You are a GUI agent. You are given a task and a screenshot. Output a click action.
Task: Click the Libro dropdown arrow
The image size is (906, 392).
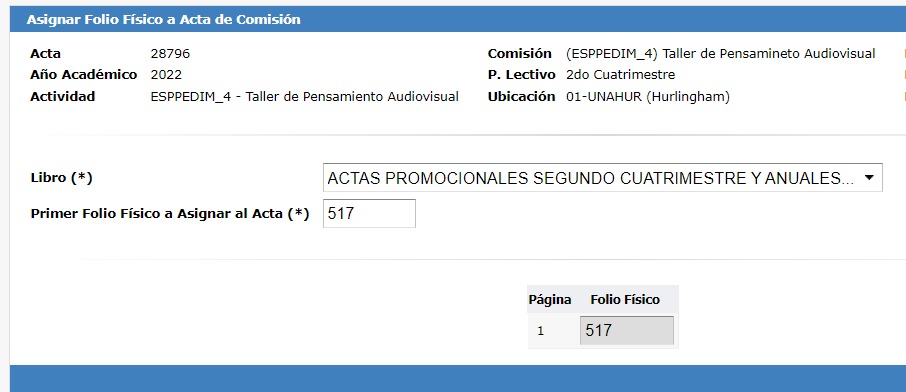868,178
